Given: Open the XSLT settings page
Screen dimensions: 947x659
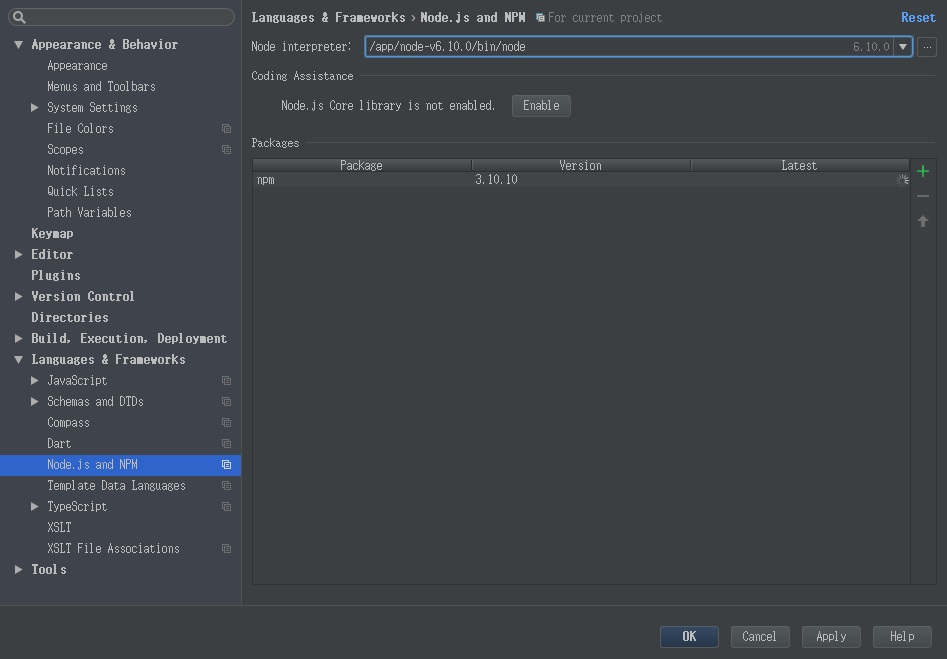Looking at the screenshot, I should point(59,528).
